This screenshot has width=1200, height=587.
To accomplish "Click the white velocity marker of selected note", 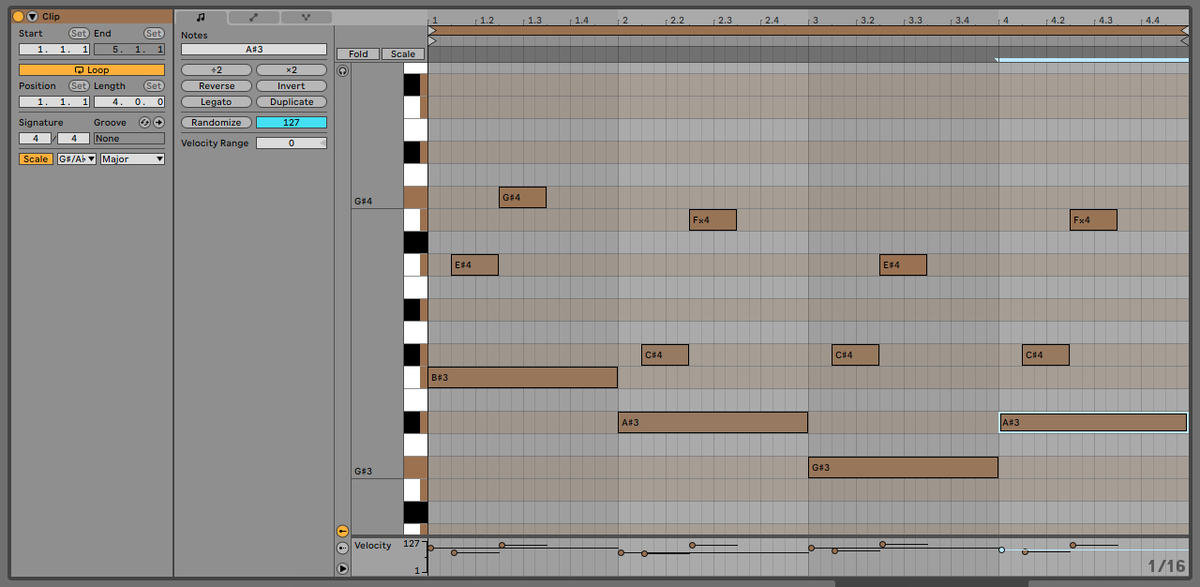I will (x=1001, y=549).
